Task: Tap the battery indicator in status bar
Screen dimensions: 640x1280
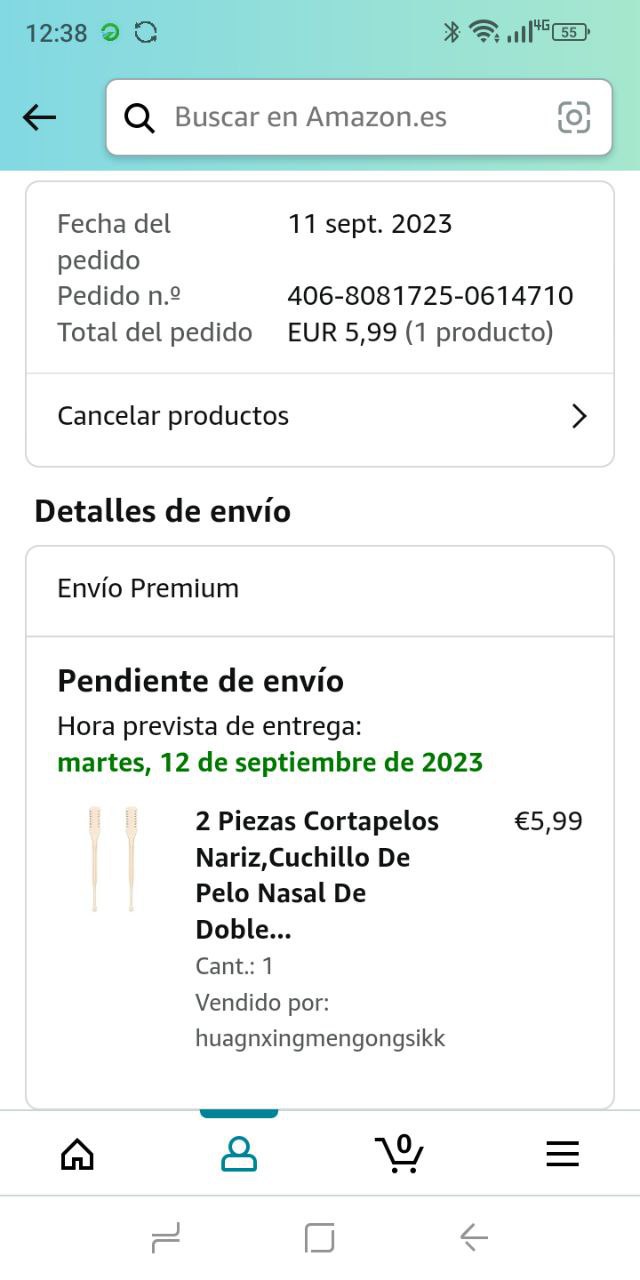Action: tap(569, 32)
